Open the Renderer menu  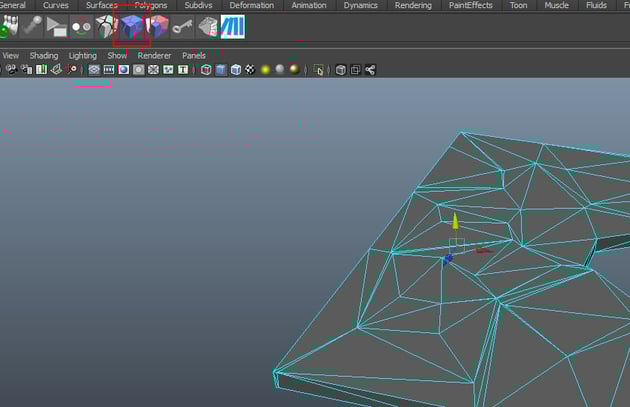click(x=154, y=56)
